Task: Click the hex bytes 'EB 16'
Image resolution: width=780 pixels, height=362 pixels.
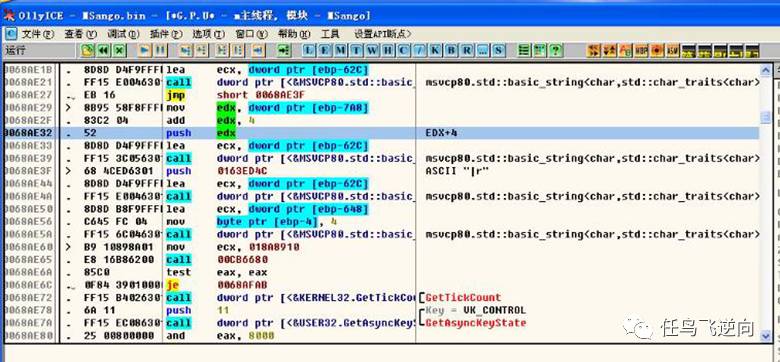Action: pyautogui.click(x=99, y=95)
